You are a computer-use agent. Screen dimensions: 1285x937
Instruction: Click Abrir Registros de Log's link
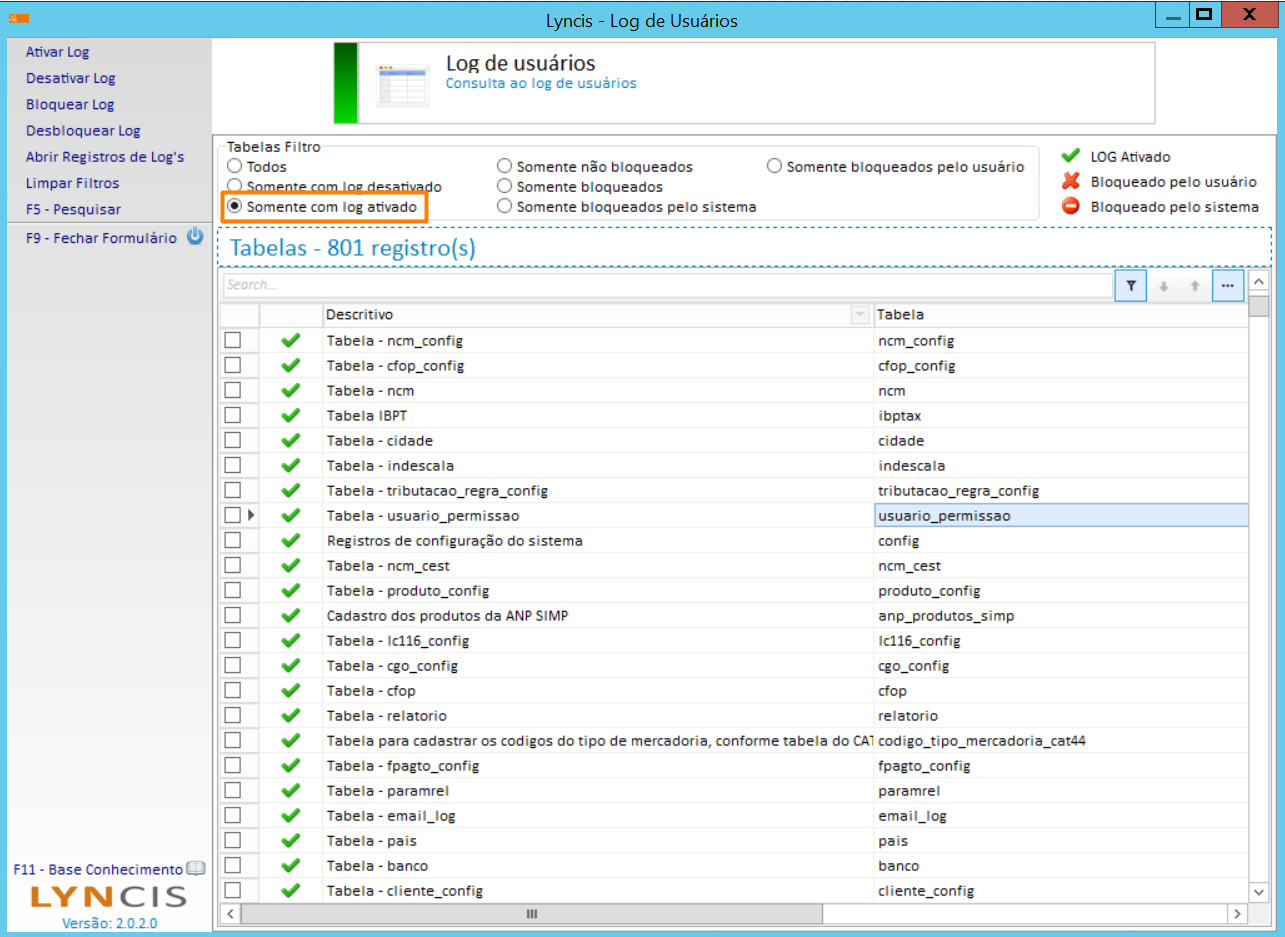click(x=105, y=157)
